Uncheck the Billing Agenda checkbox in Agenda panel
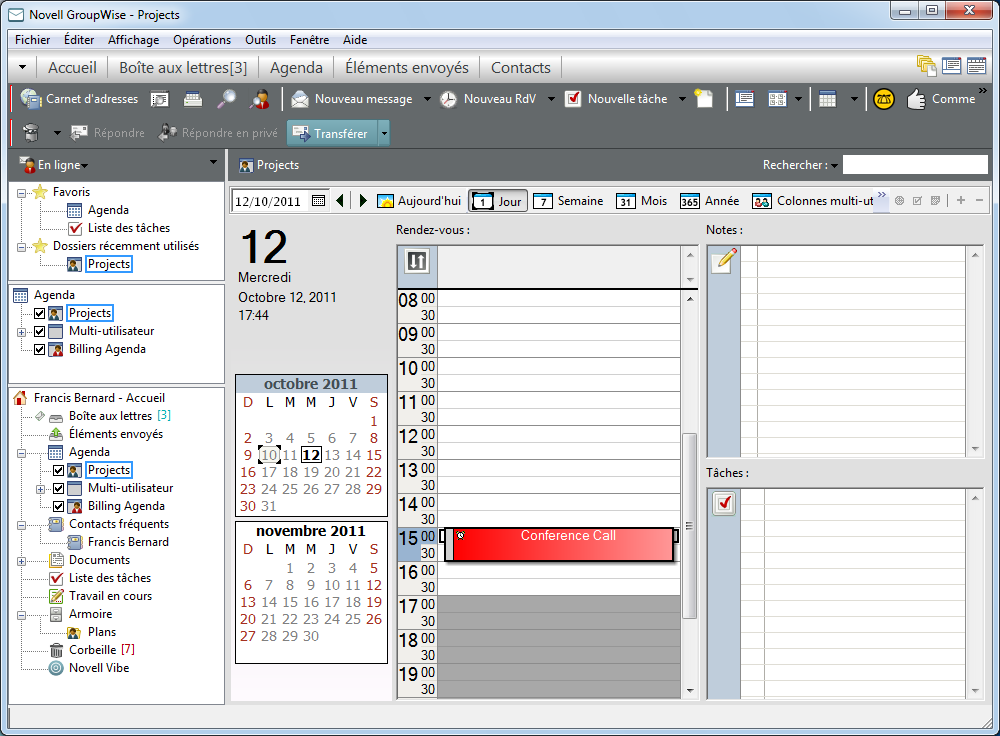 40,349
